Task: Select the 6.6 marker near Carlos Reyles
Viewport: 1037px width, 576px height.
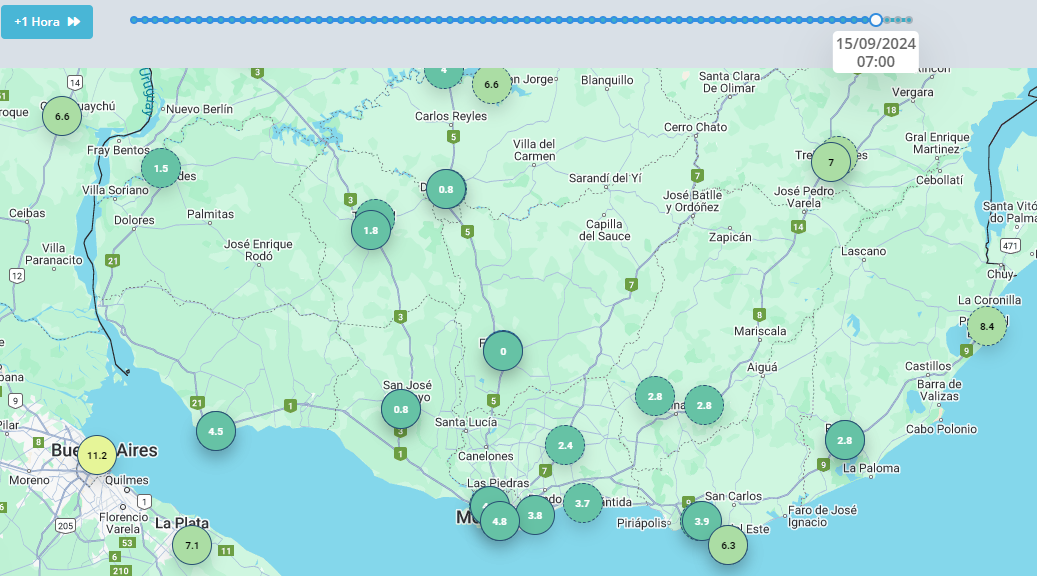Action: (491, 85)
